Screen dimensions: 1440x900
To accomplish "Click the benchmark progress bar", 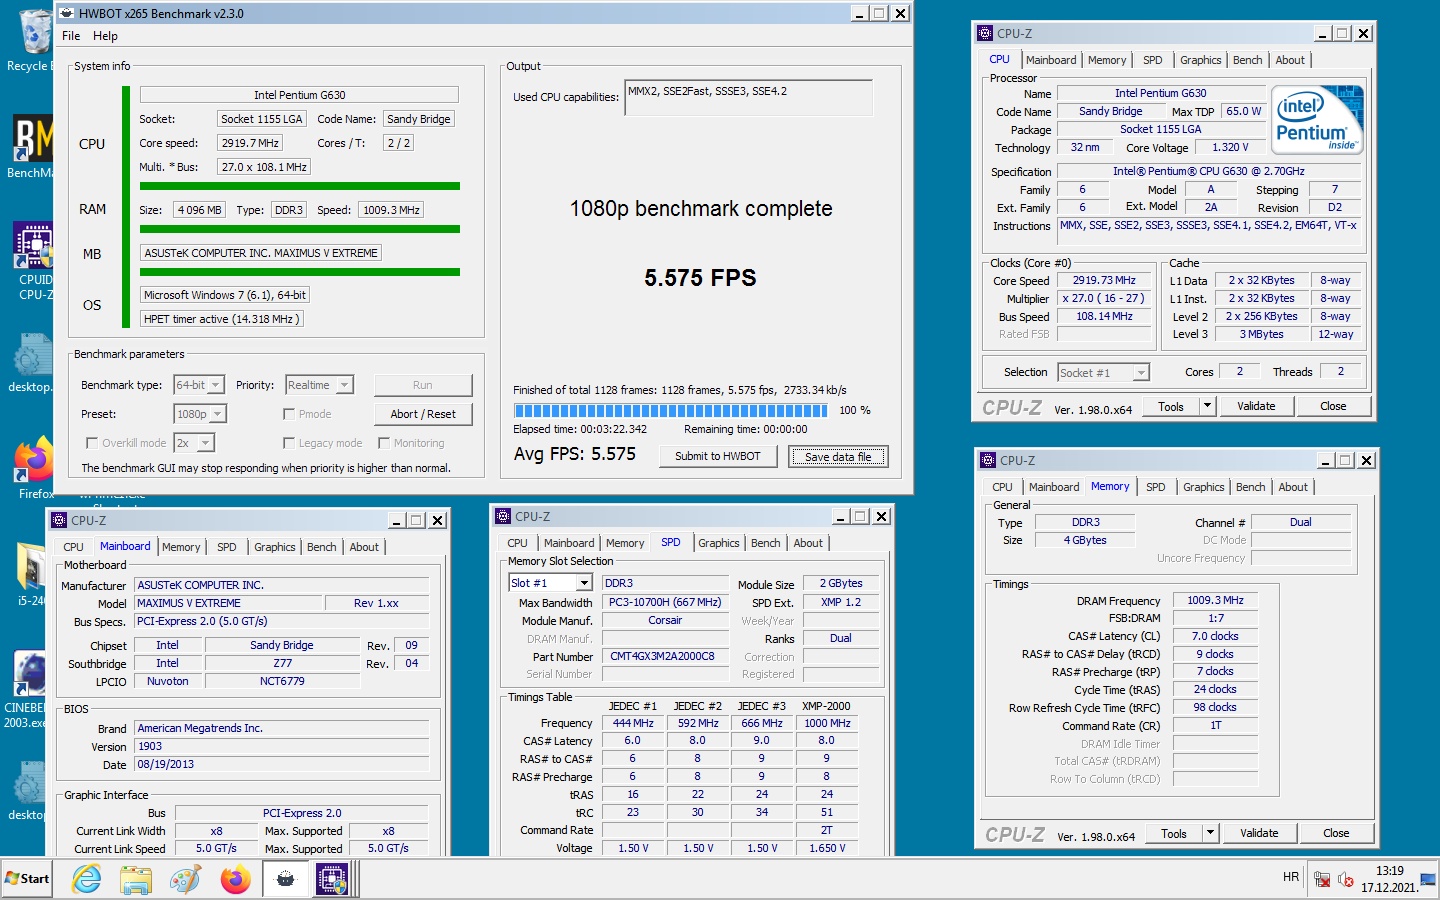I will pos(670,410).
